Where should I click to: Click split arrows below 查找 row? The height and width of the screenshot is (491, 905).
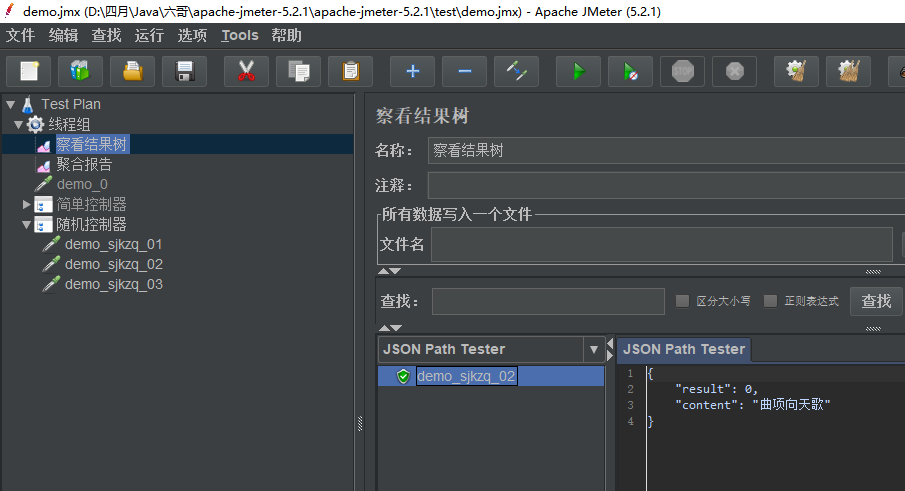pyautogui.click(x=390, y=328)
